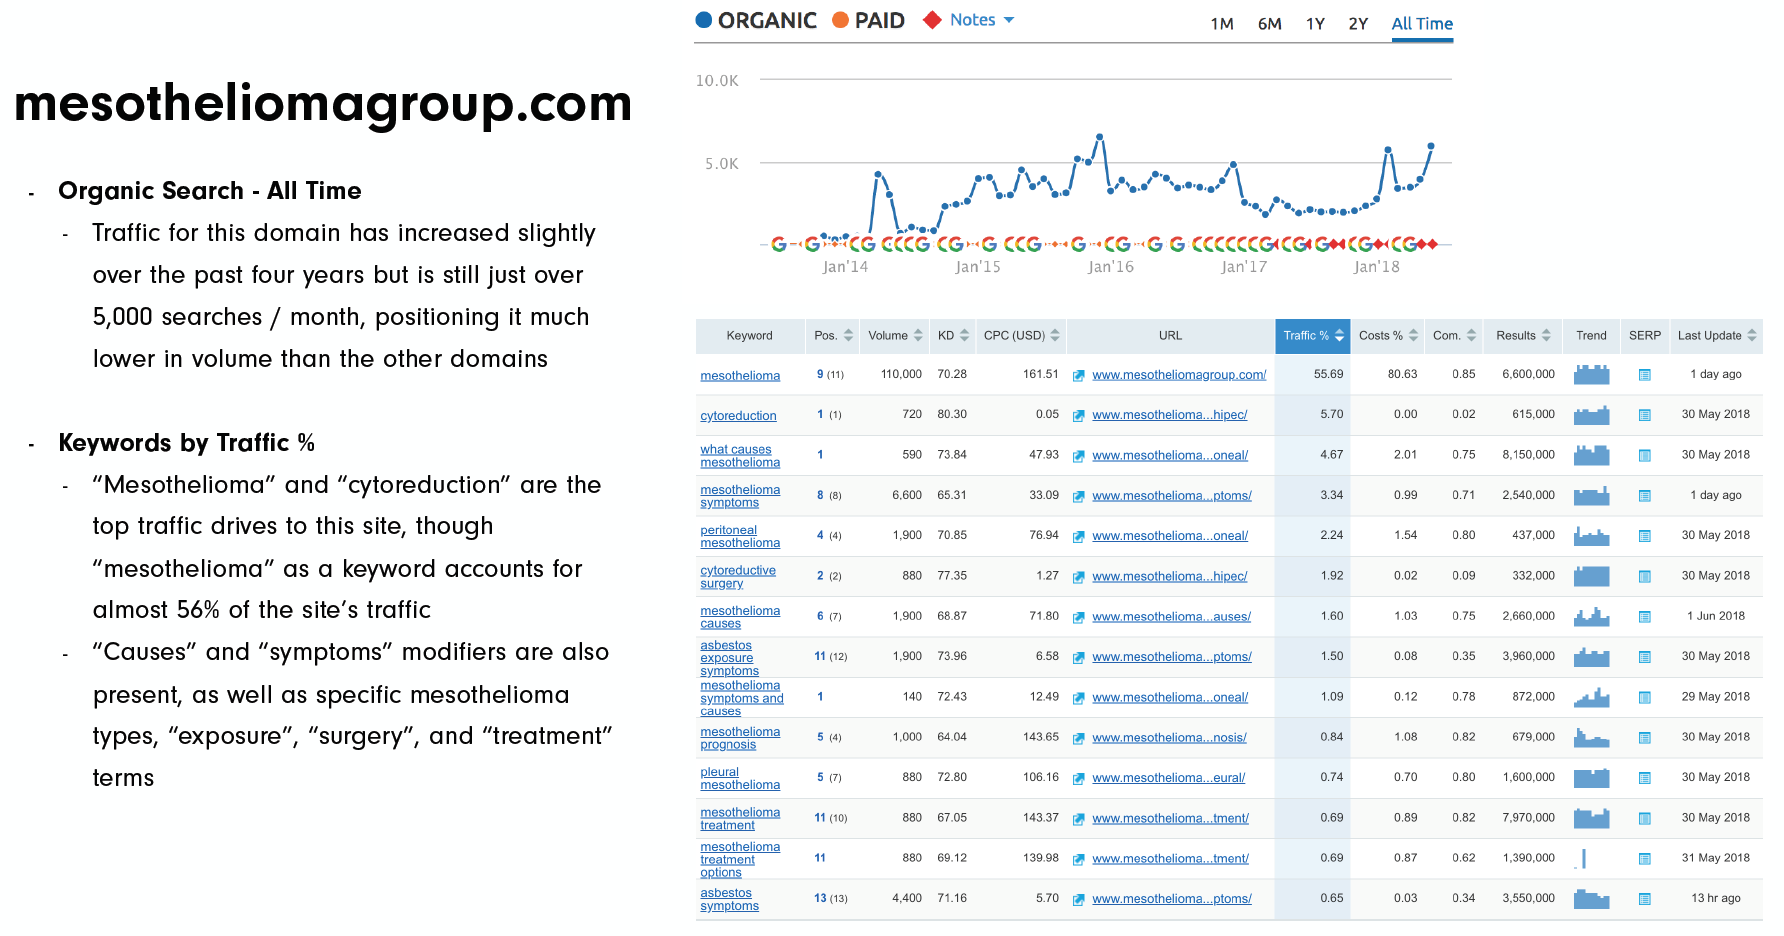Image resolution: width=1784 pixels, height=936 pixels.
Task: Open external link icon in mesothelioma symptoms row
Action: click(x=1079, y=496)
